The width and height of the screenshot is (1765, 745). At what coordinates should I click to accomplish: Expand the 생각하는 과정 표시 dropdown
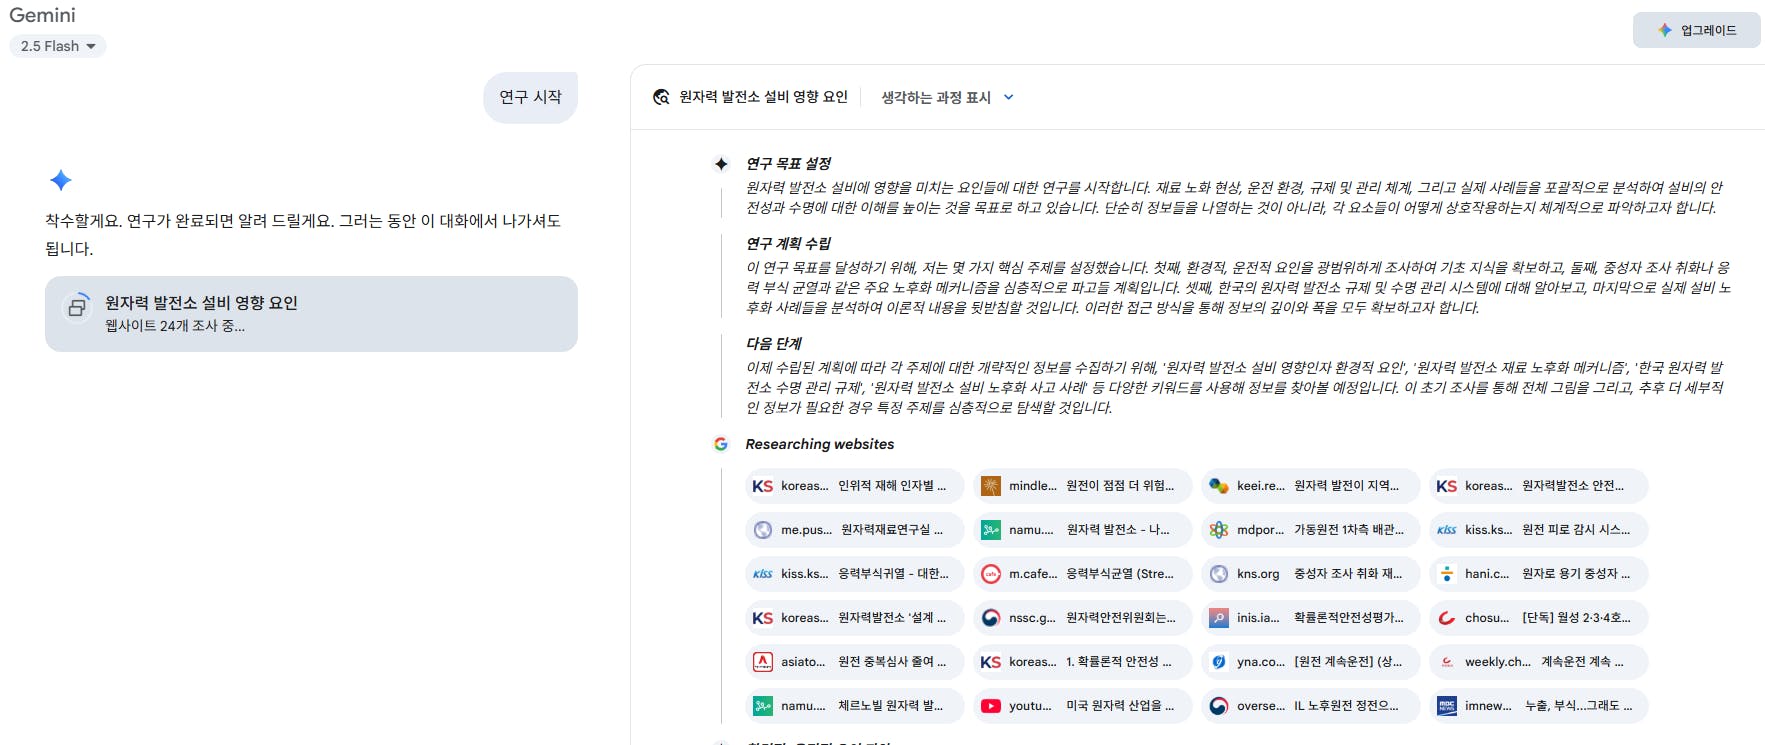(947, 97)
